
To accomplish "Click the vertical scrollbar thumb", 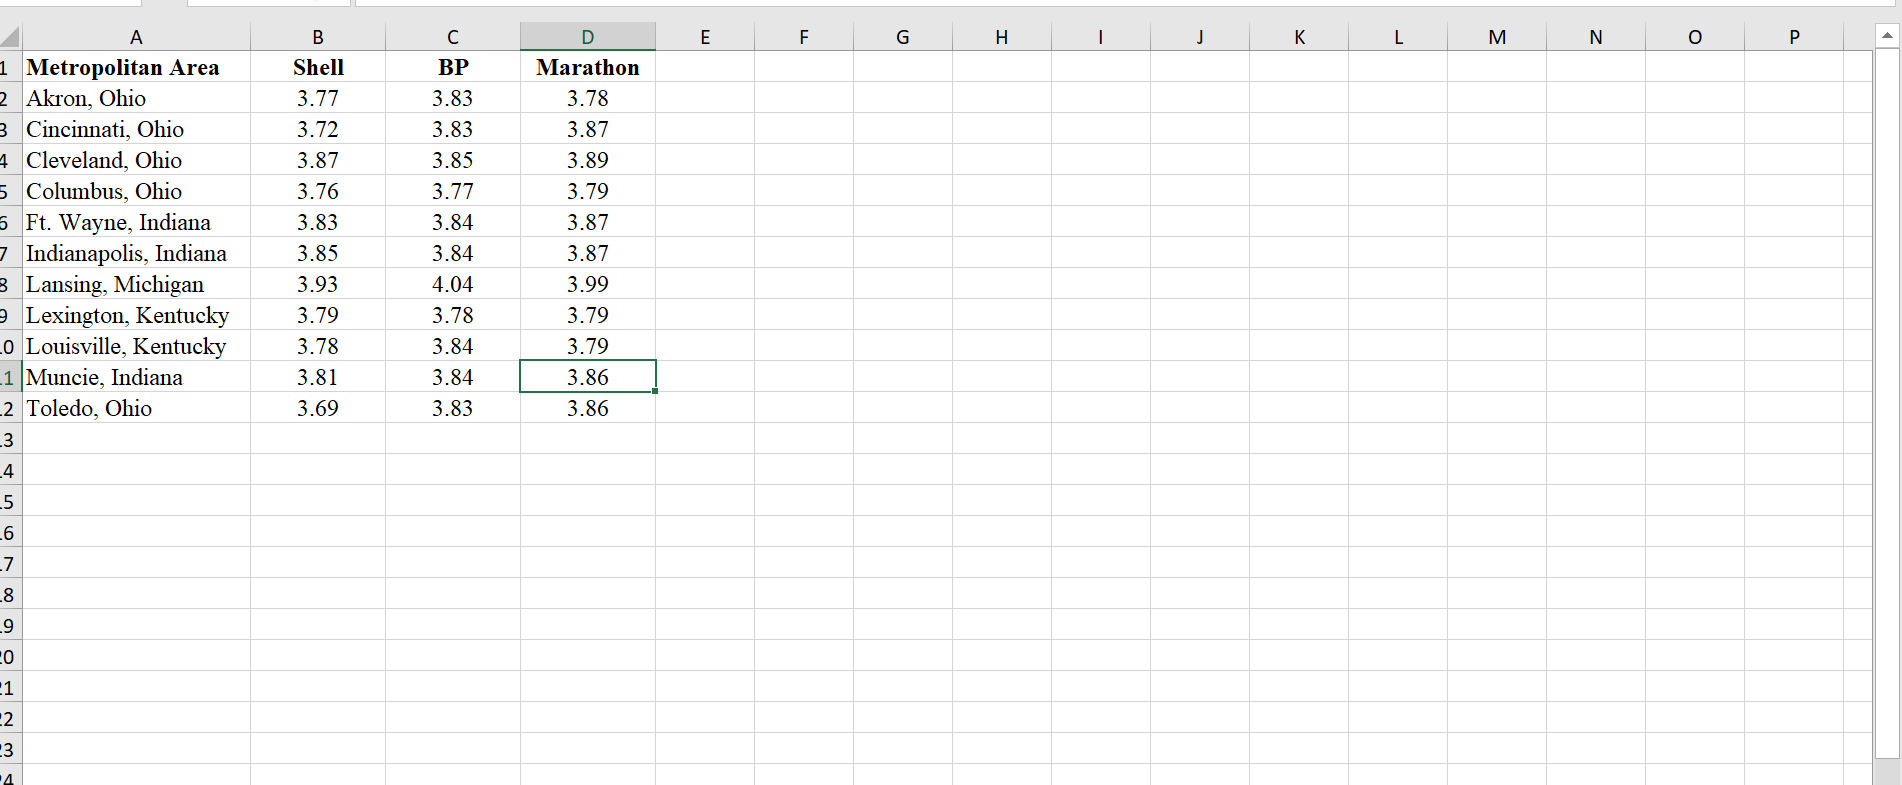I will (x=1887, y=403).
